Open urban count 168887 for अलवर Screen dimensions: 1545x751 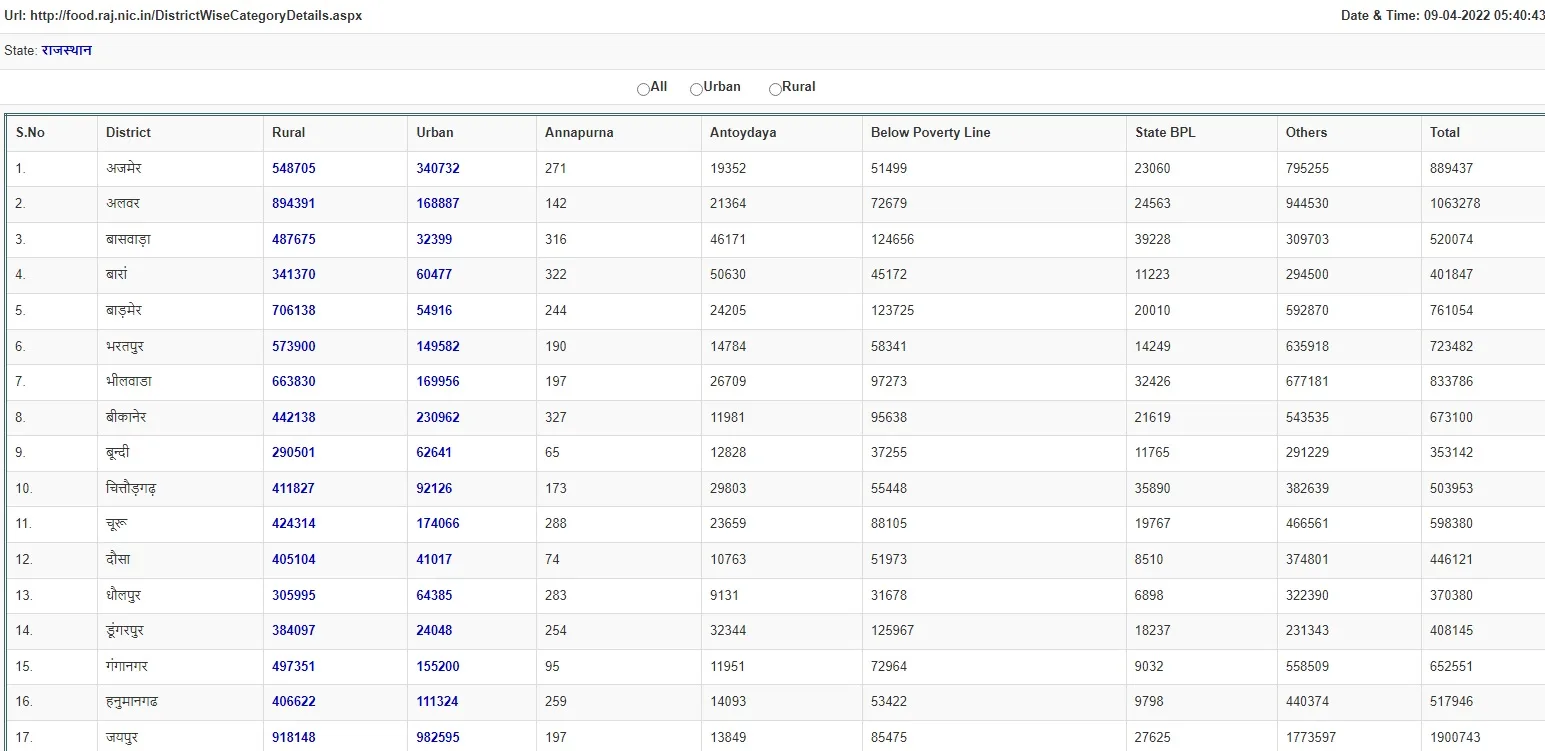[438, 204]
